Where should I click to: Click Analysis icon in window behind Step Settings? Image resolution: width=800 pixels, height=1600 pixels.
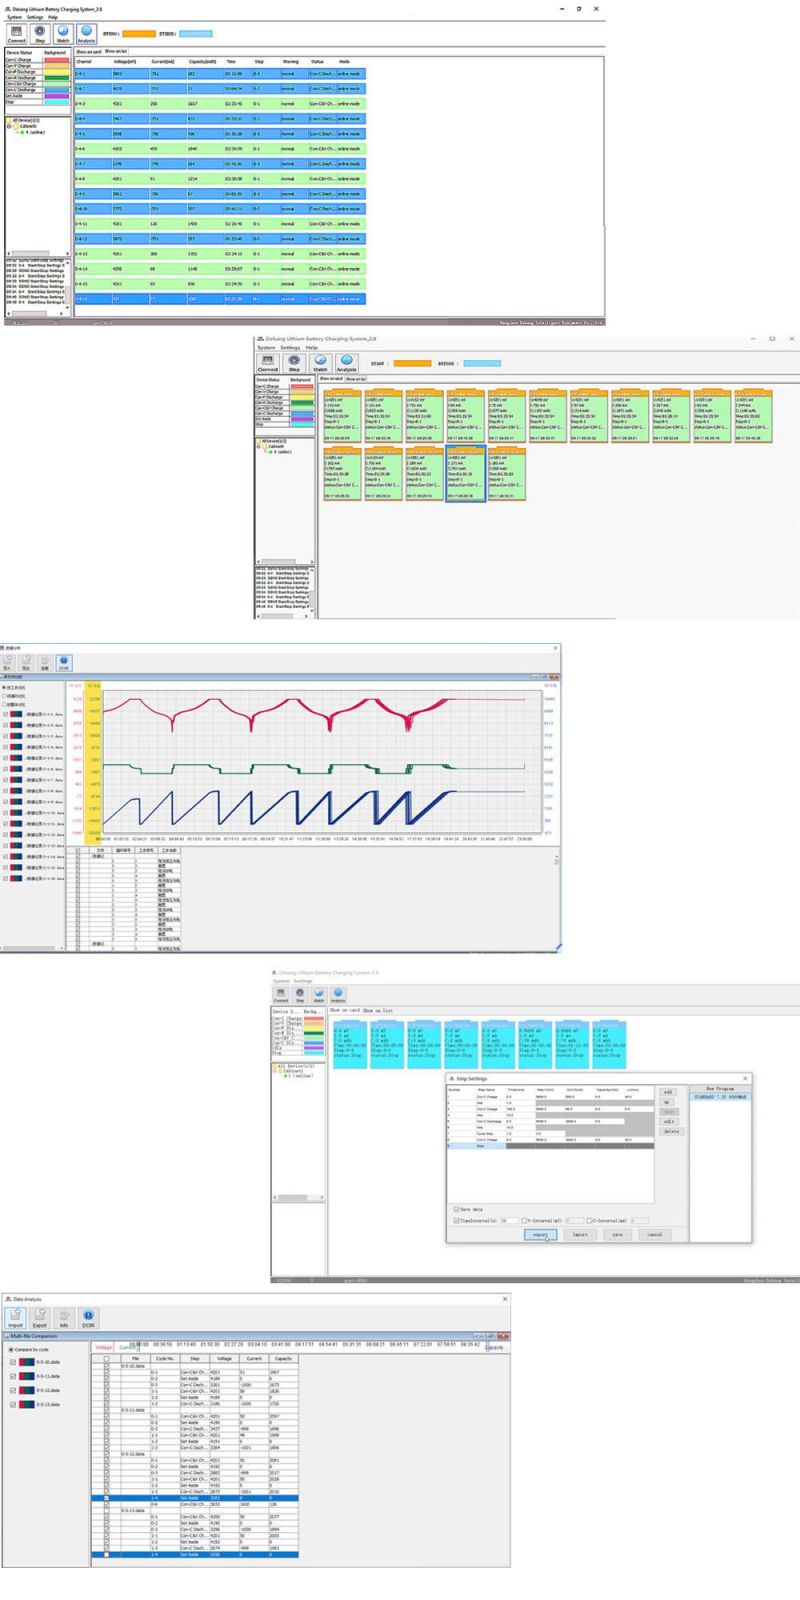tap(338, 995)
